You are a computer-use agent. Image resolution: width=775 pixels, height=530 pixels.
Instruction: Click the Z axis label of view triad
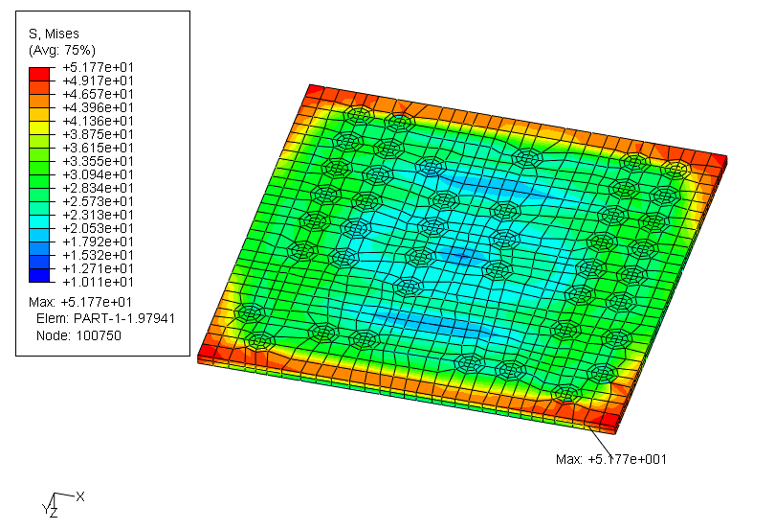pyautogui.click(x=54, y=513)
